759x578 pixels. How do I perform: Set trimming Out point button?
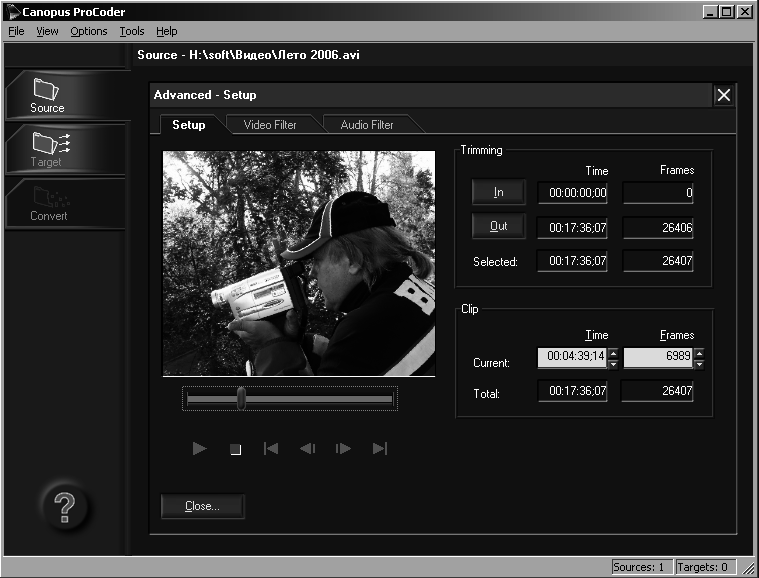click(499, 226)
